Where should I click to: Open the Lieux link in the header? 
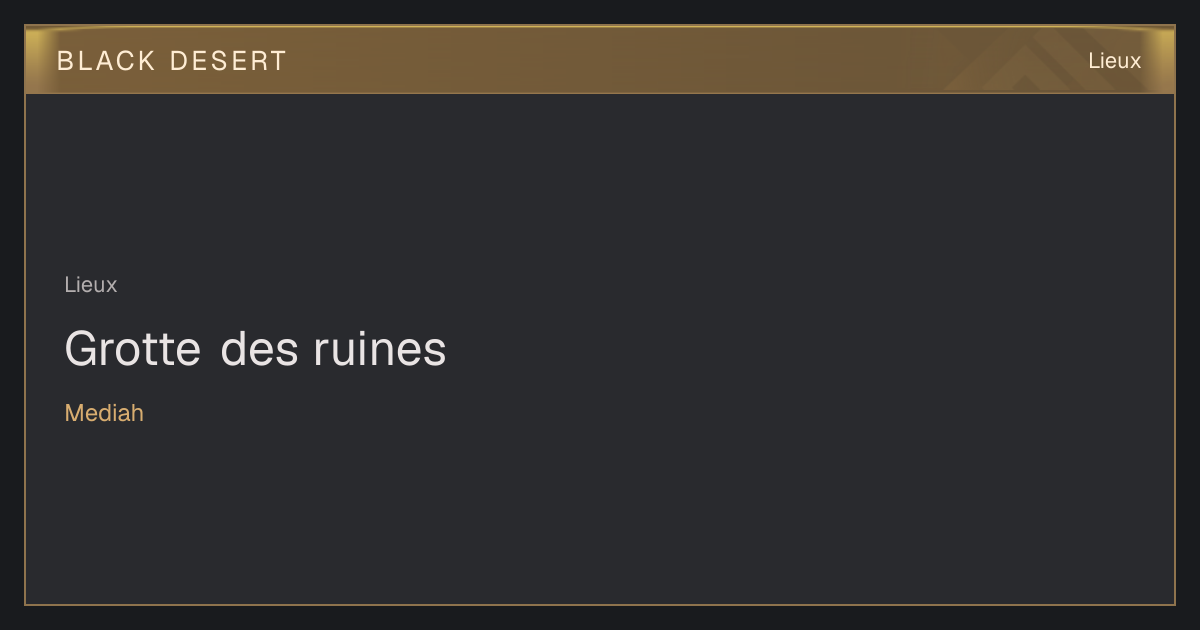click(x=1114, y=61)
